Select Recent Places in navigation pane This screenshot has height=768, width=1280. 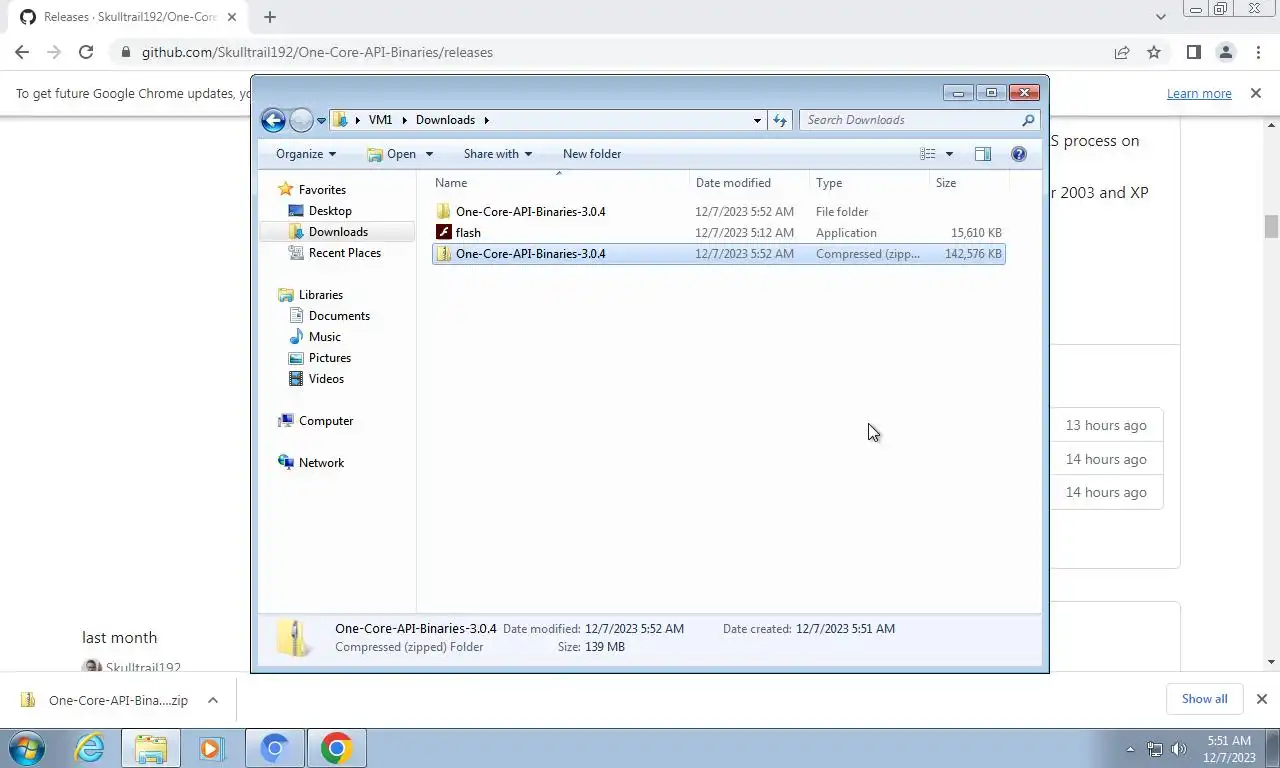coord(345,253)
